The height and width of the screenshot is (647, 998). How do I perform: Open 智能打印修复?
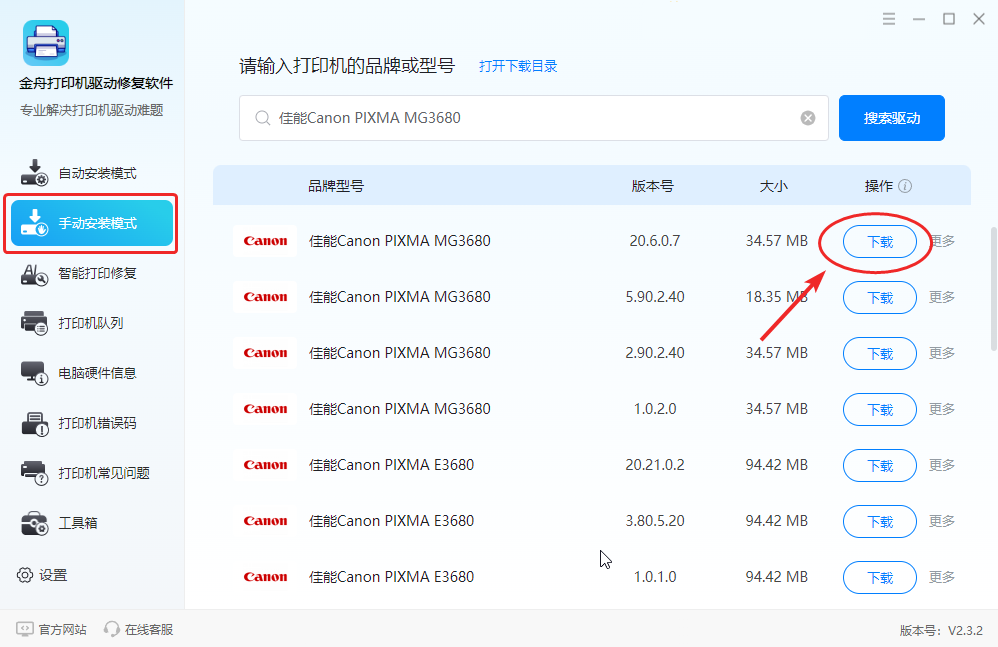click(92, 274)
